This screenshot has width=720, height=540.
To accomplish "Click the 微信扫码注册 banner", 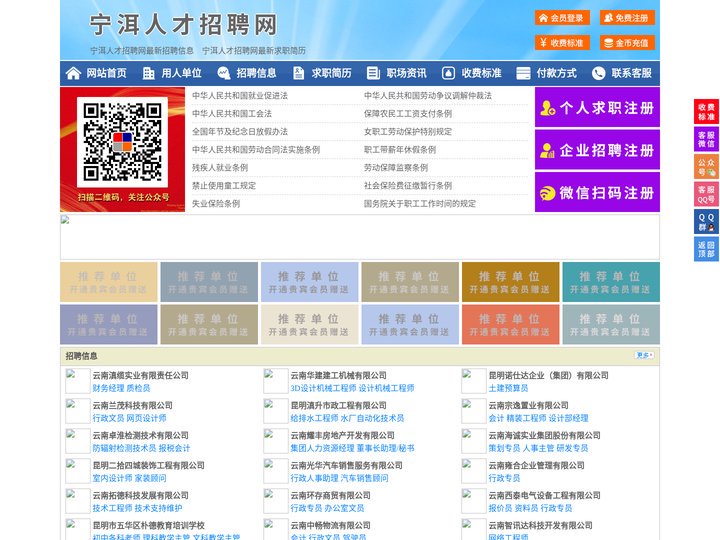I will [597, 192].
